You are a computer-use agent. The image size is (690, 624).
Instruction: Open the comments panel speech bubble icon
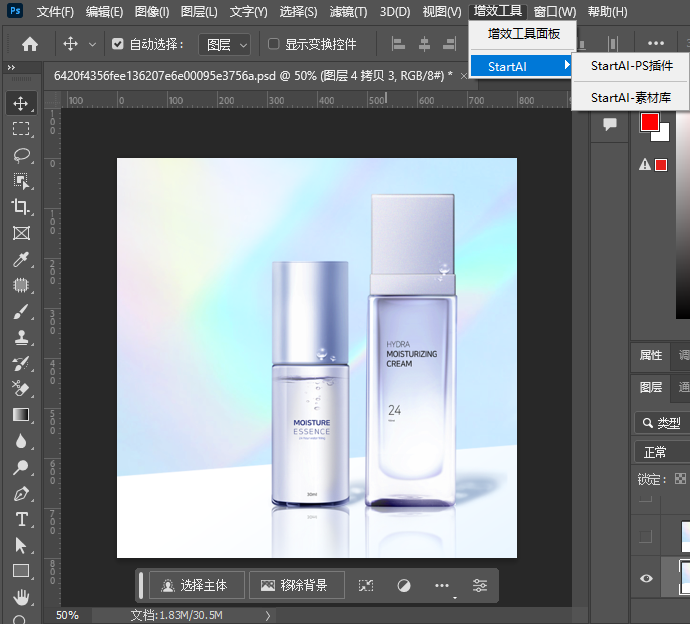[x=610, y=124]
